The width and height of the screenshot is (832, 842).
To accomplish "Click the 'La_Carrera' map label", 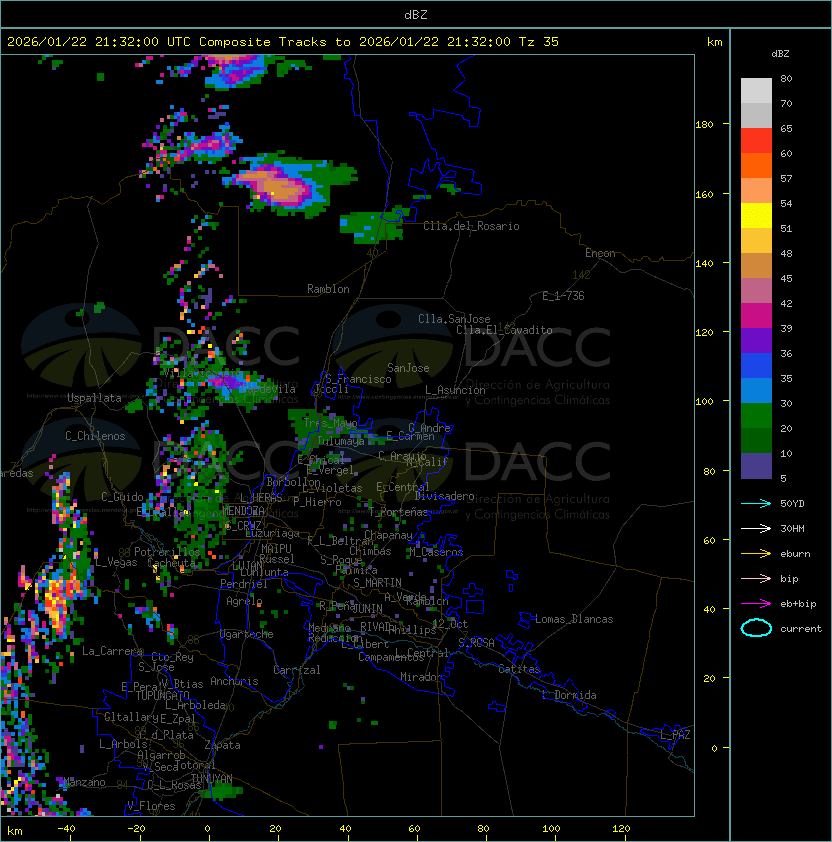I will (112, 651).
